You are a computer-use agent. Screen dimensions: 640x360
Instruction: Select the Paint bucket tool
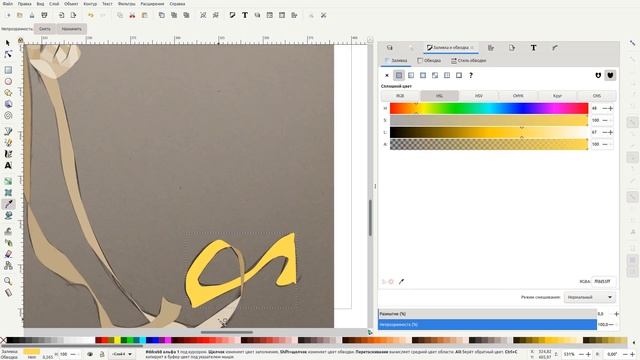pyautogui.click(x=8, y=216)
